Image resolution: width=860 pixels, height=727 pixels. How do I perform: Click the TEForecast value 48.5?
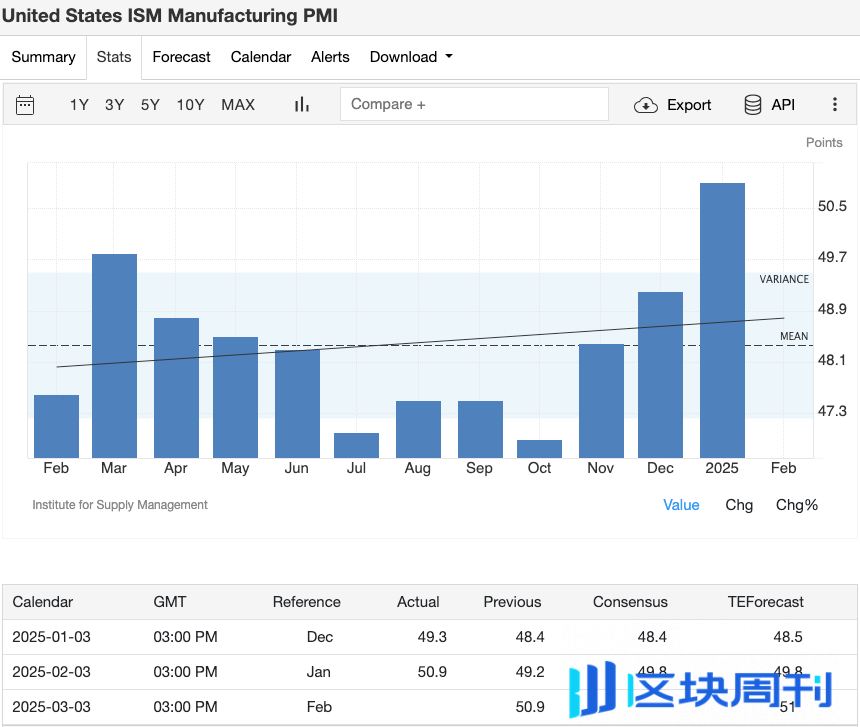(788, 637)
